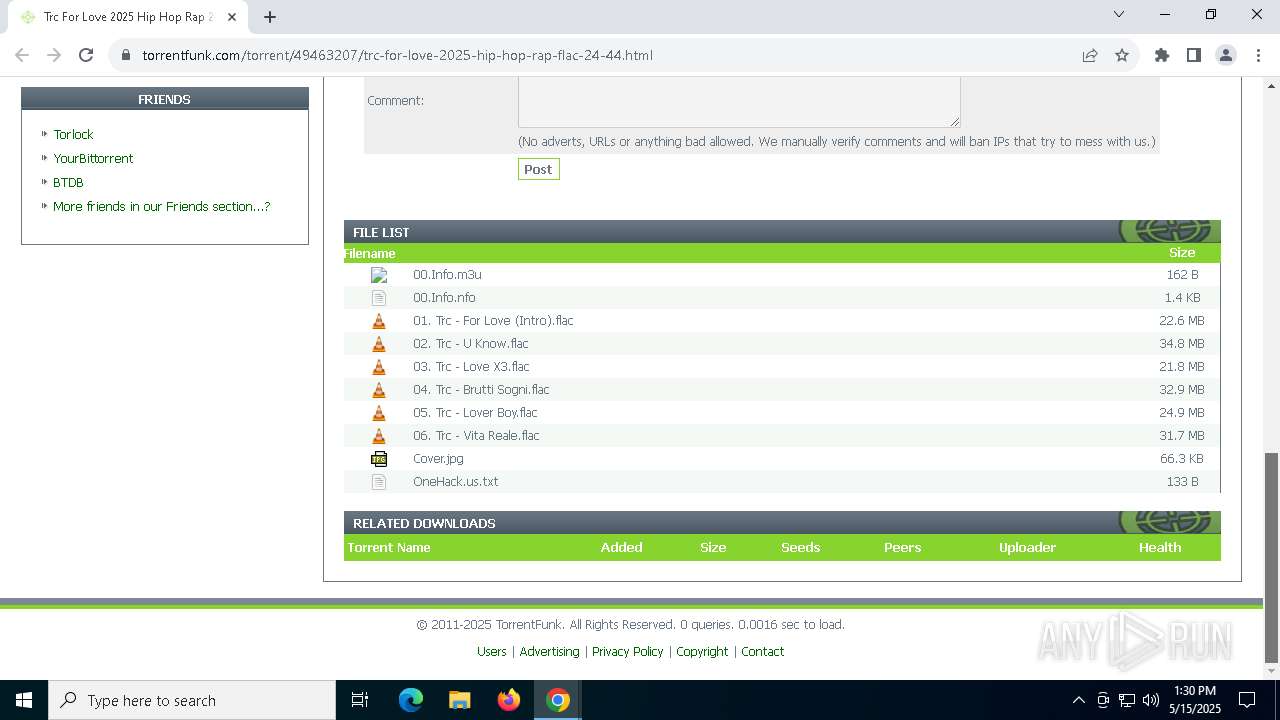Open the Contact footer link
Screen dimensions: 1280x720
pyautogui.click(x=762, y=651)
